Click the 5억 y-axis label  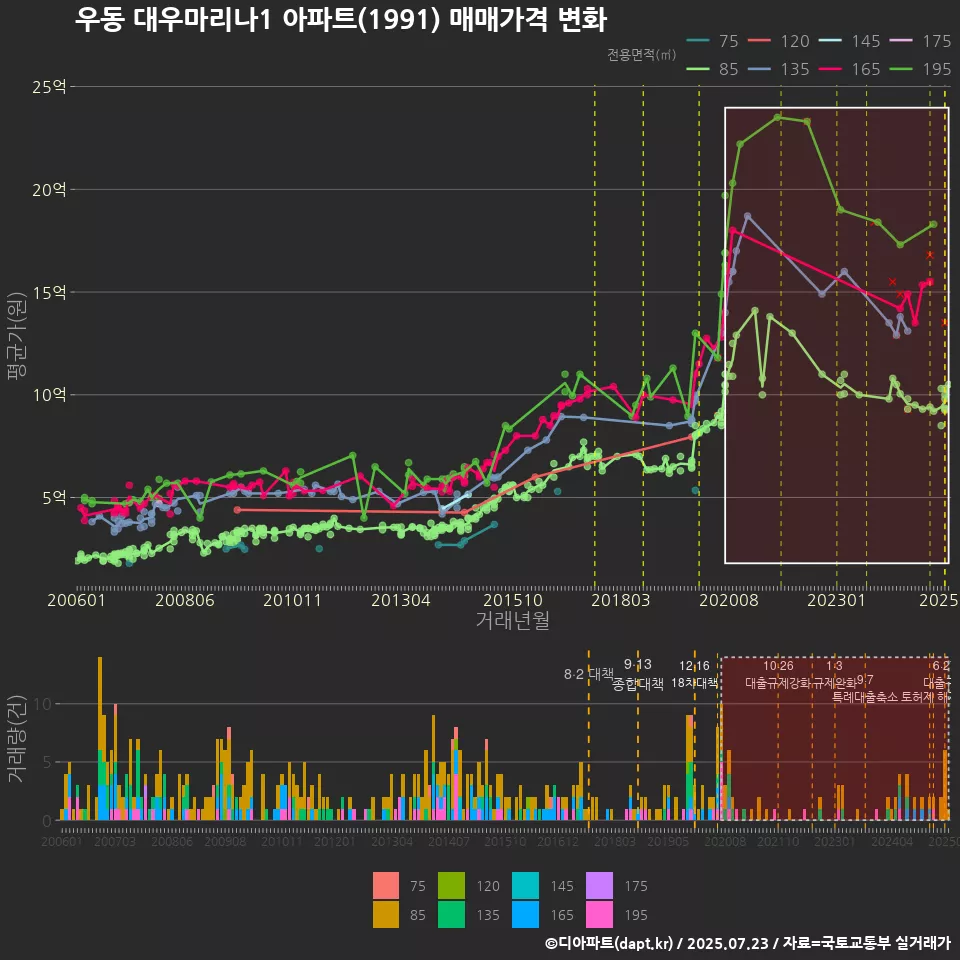tap(54, 497)
